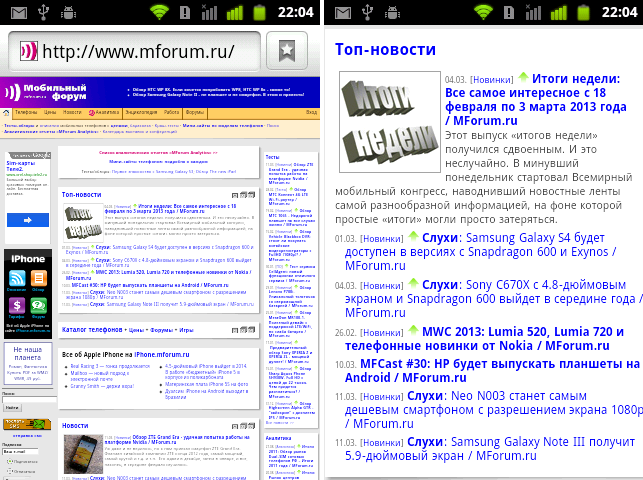Open the Телефоны menu item
The height and width of the screenshot is (480, 643).
click(24, 113)
